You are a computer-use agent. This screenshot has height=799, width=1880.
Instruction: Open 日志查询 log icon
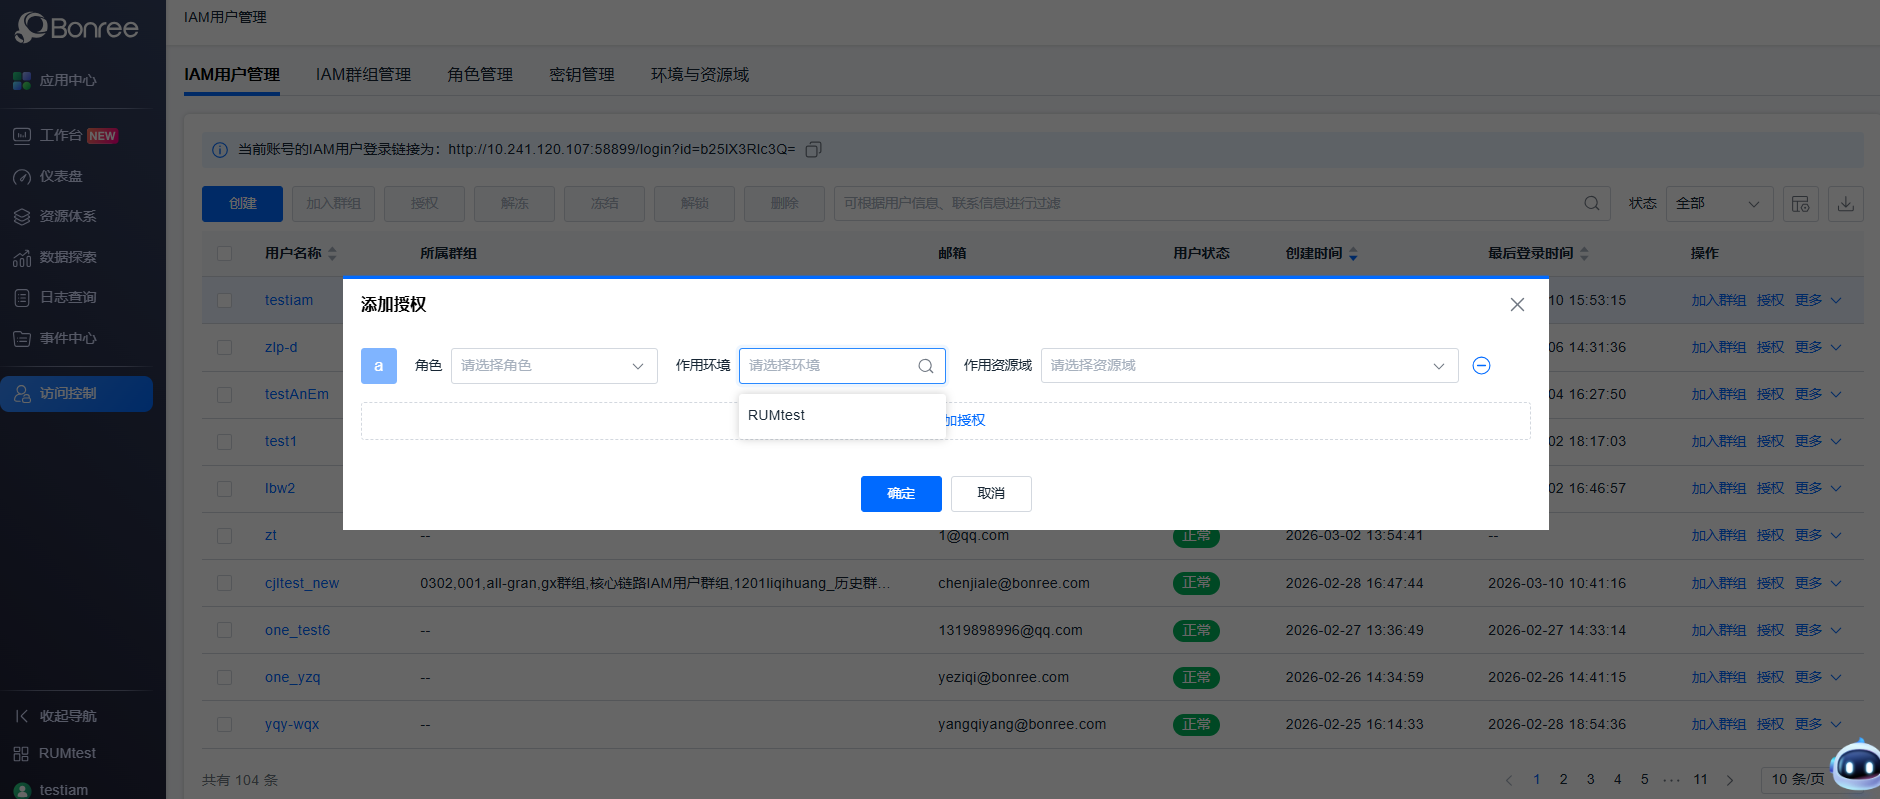[22, 298]
